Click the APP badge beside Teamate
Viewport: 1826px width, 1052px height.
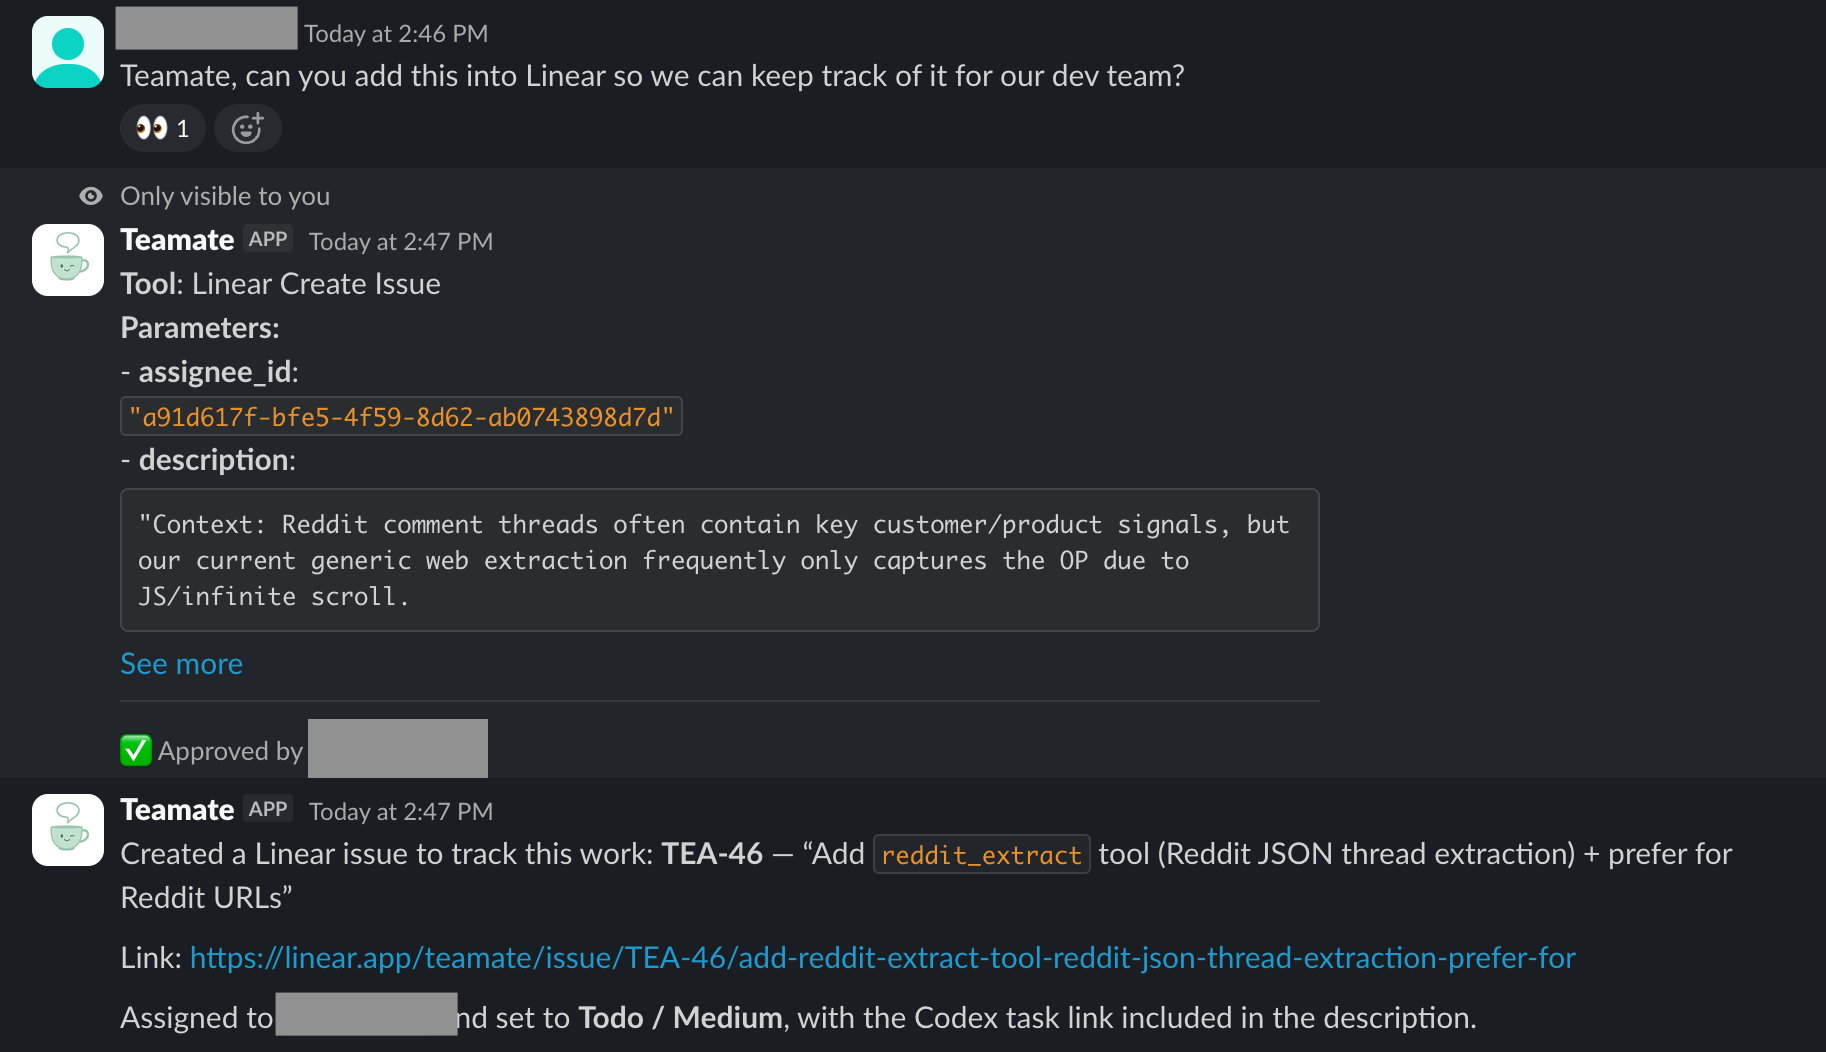(266, 239)
